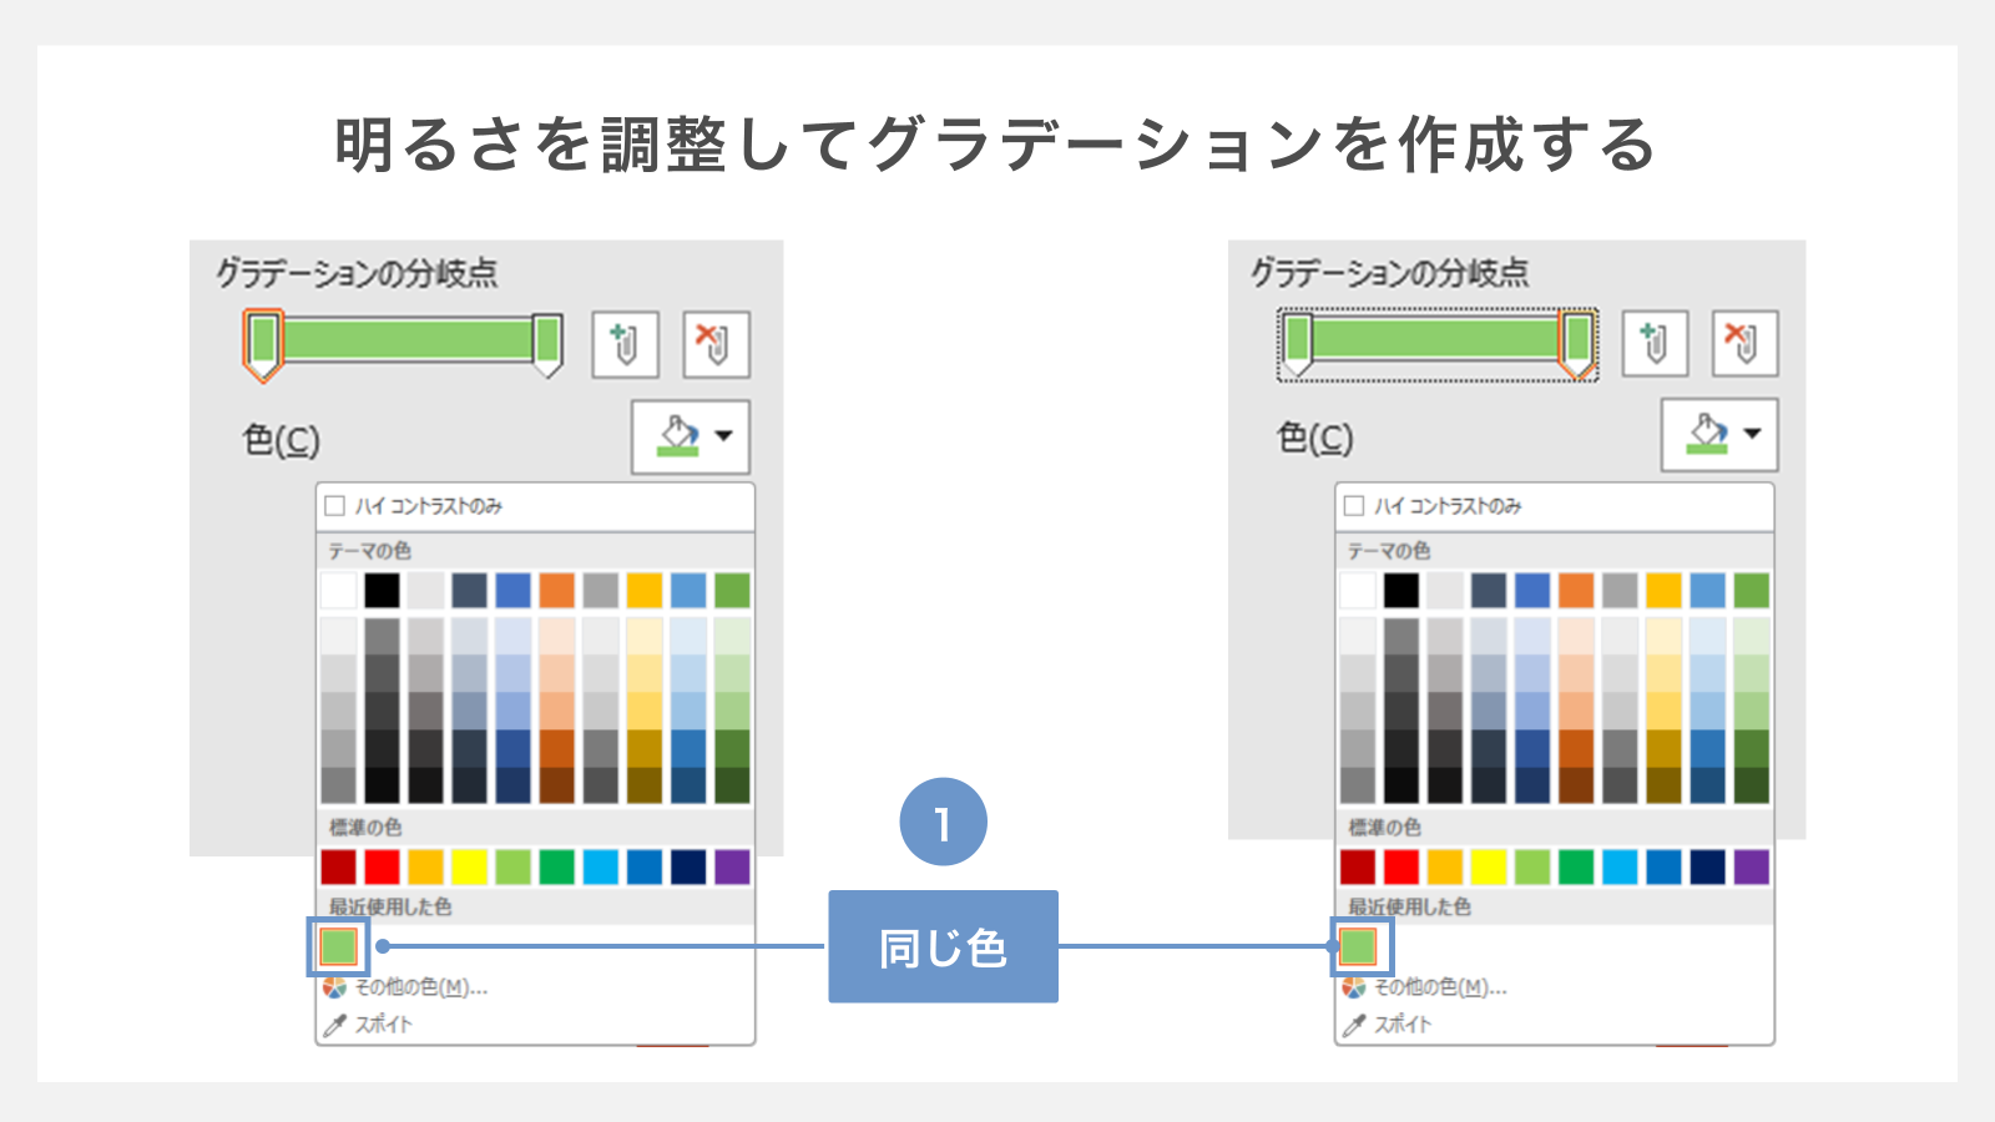Select left gradient stop on right panel slider
The height and width of the screenshot is (1122, 1995).
tap(1297, 345)
